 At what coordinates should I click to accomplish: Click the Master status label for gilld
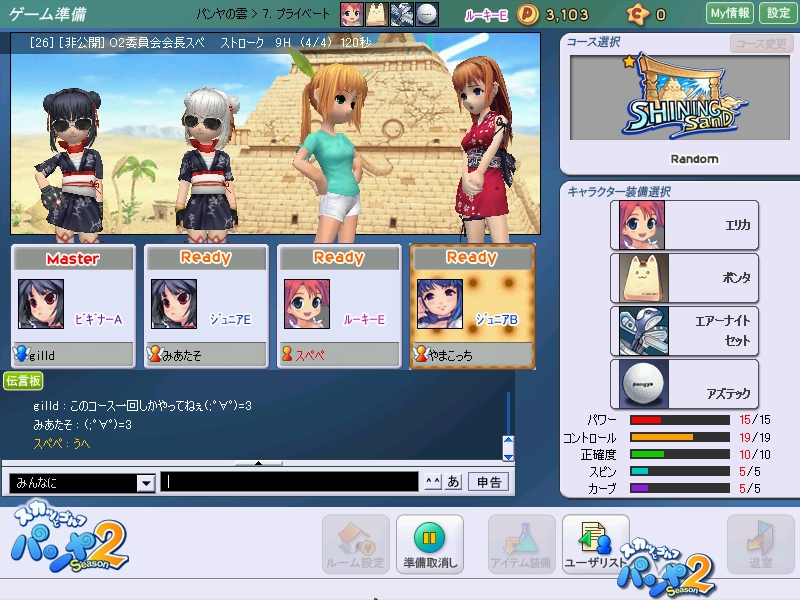pos(73,259)
